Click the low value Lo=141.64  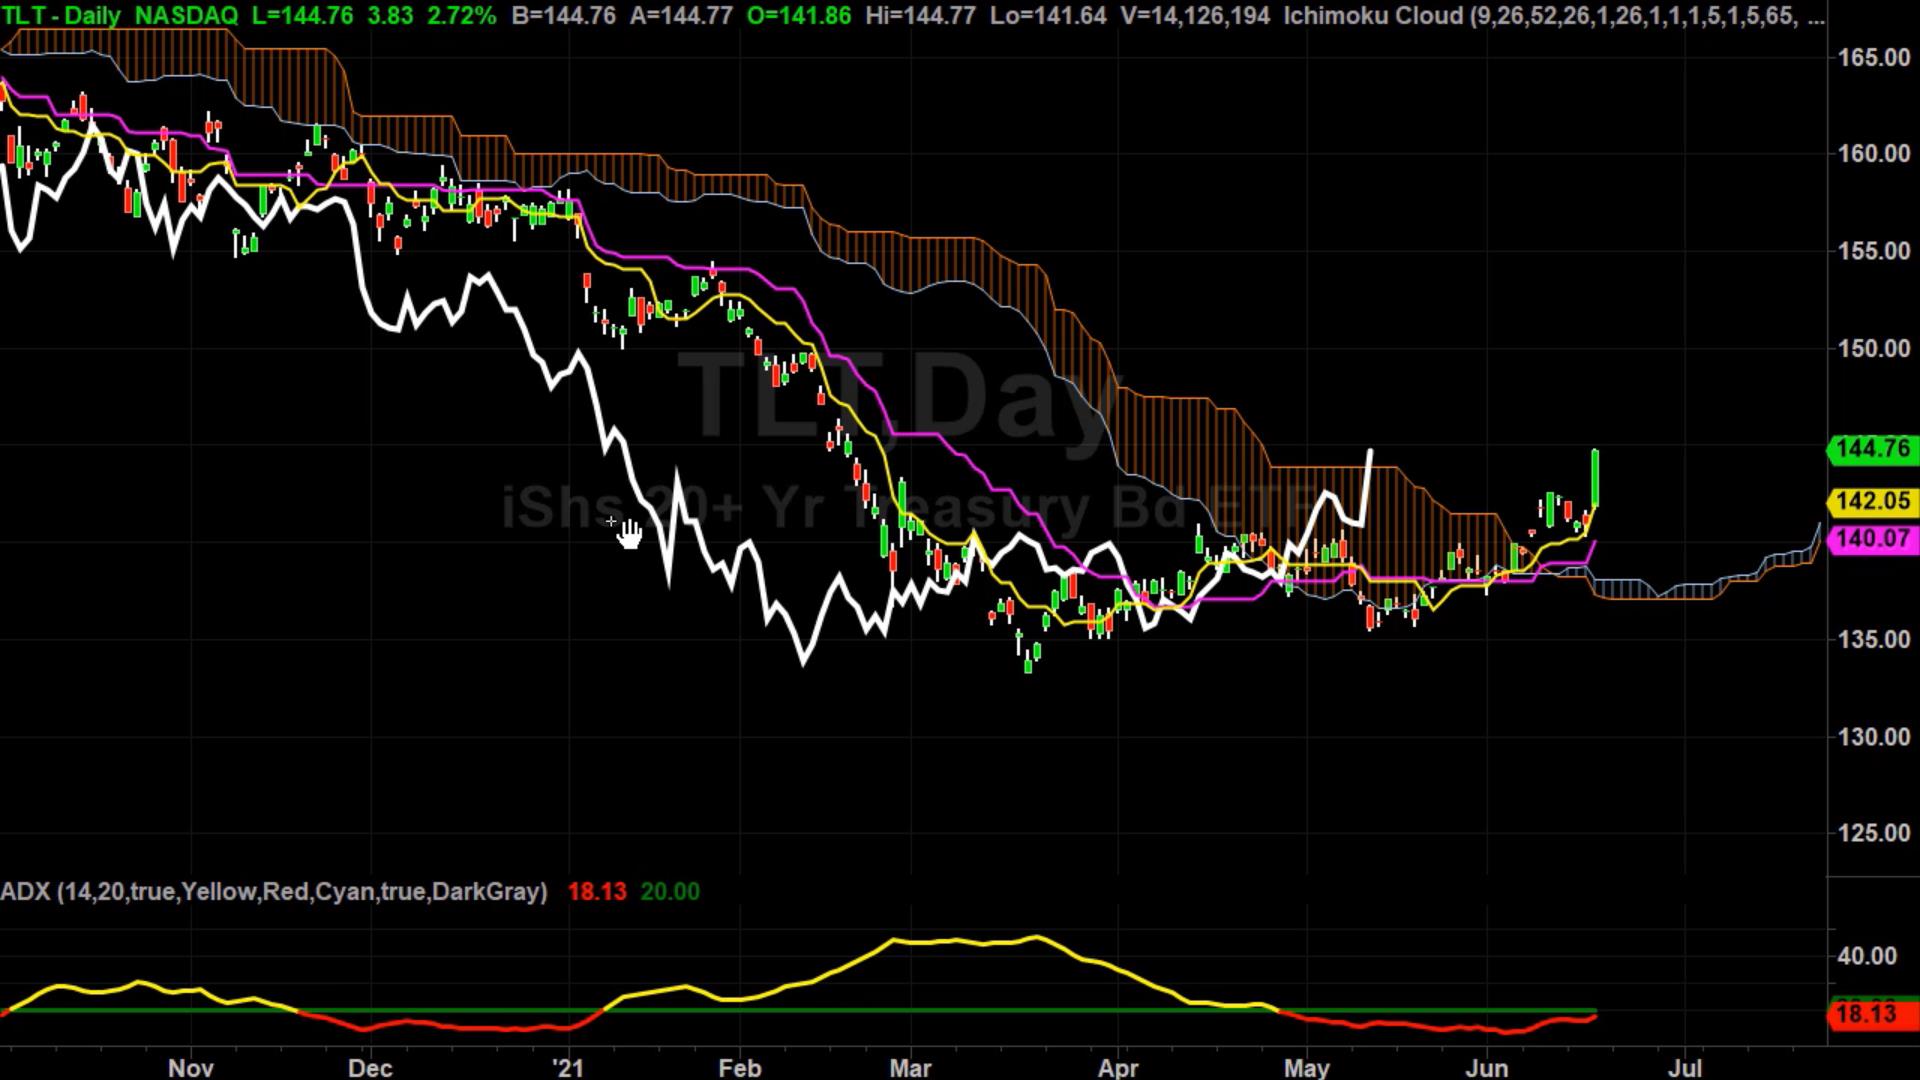coord(1047,16)
